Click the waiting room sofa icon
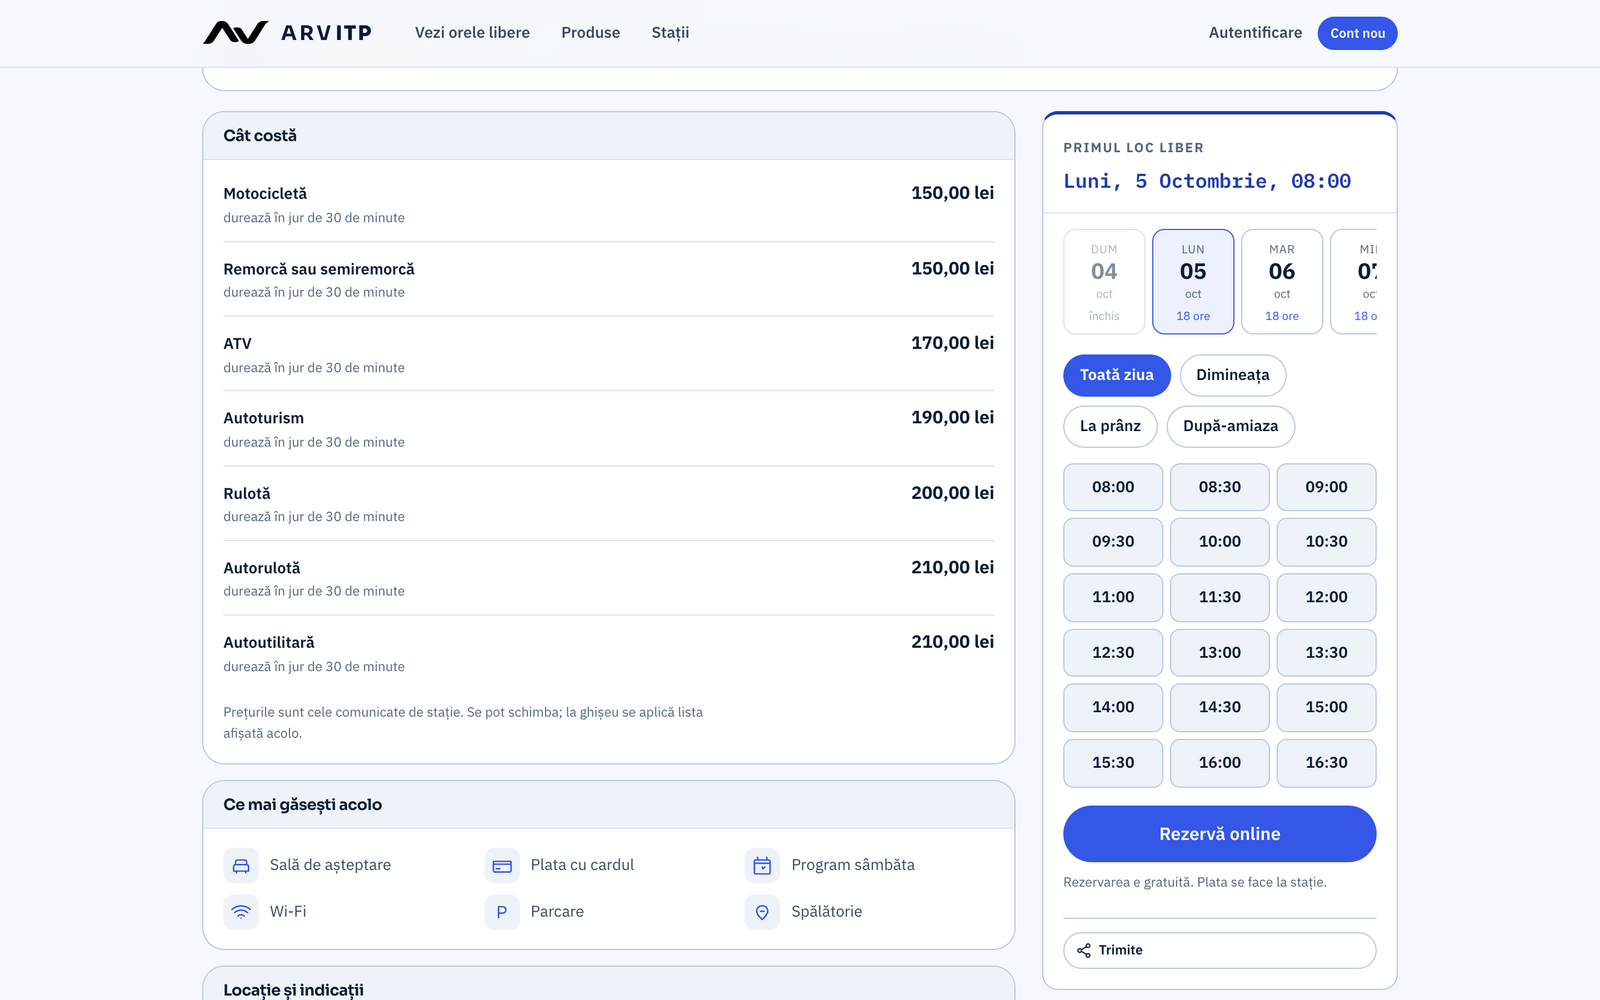1600x1000 pixels. 241,866
